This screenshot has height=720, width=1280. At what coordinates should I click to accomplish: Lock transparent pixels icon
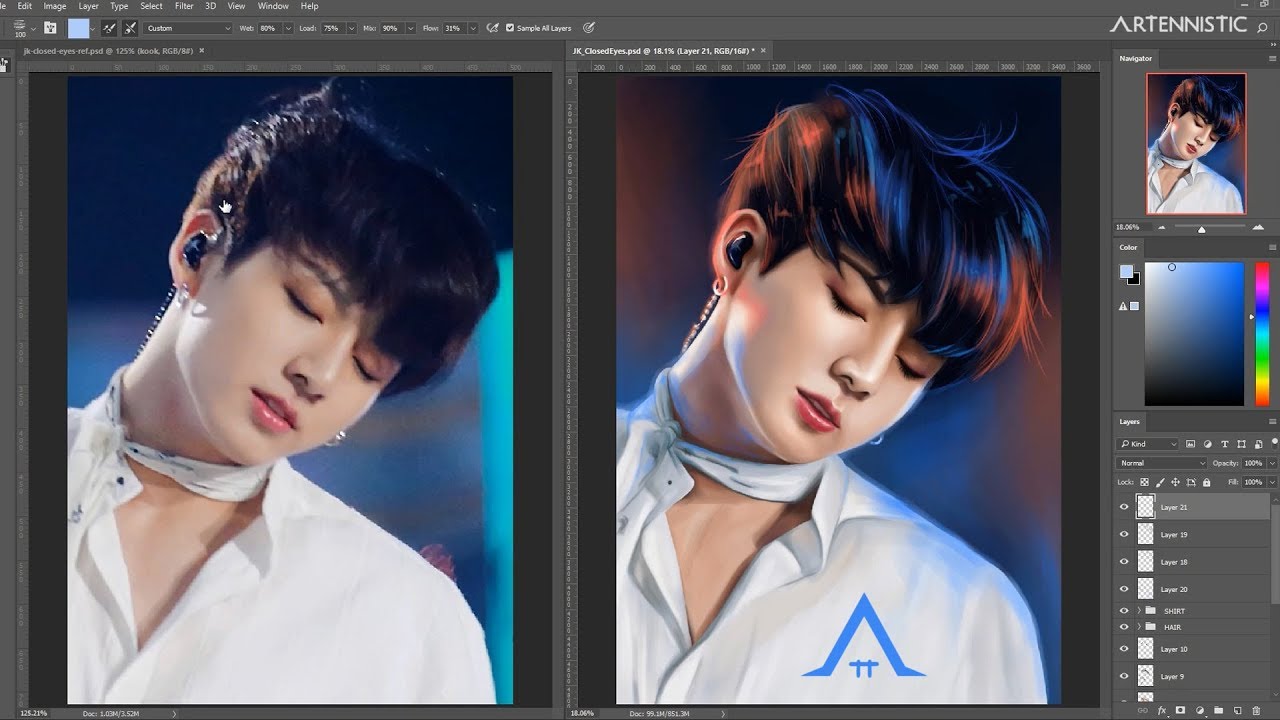pos(1145,482)
